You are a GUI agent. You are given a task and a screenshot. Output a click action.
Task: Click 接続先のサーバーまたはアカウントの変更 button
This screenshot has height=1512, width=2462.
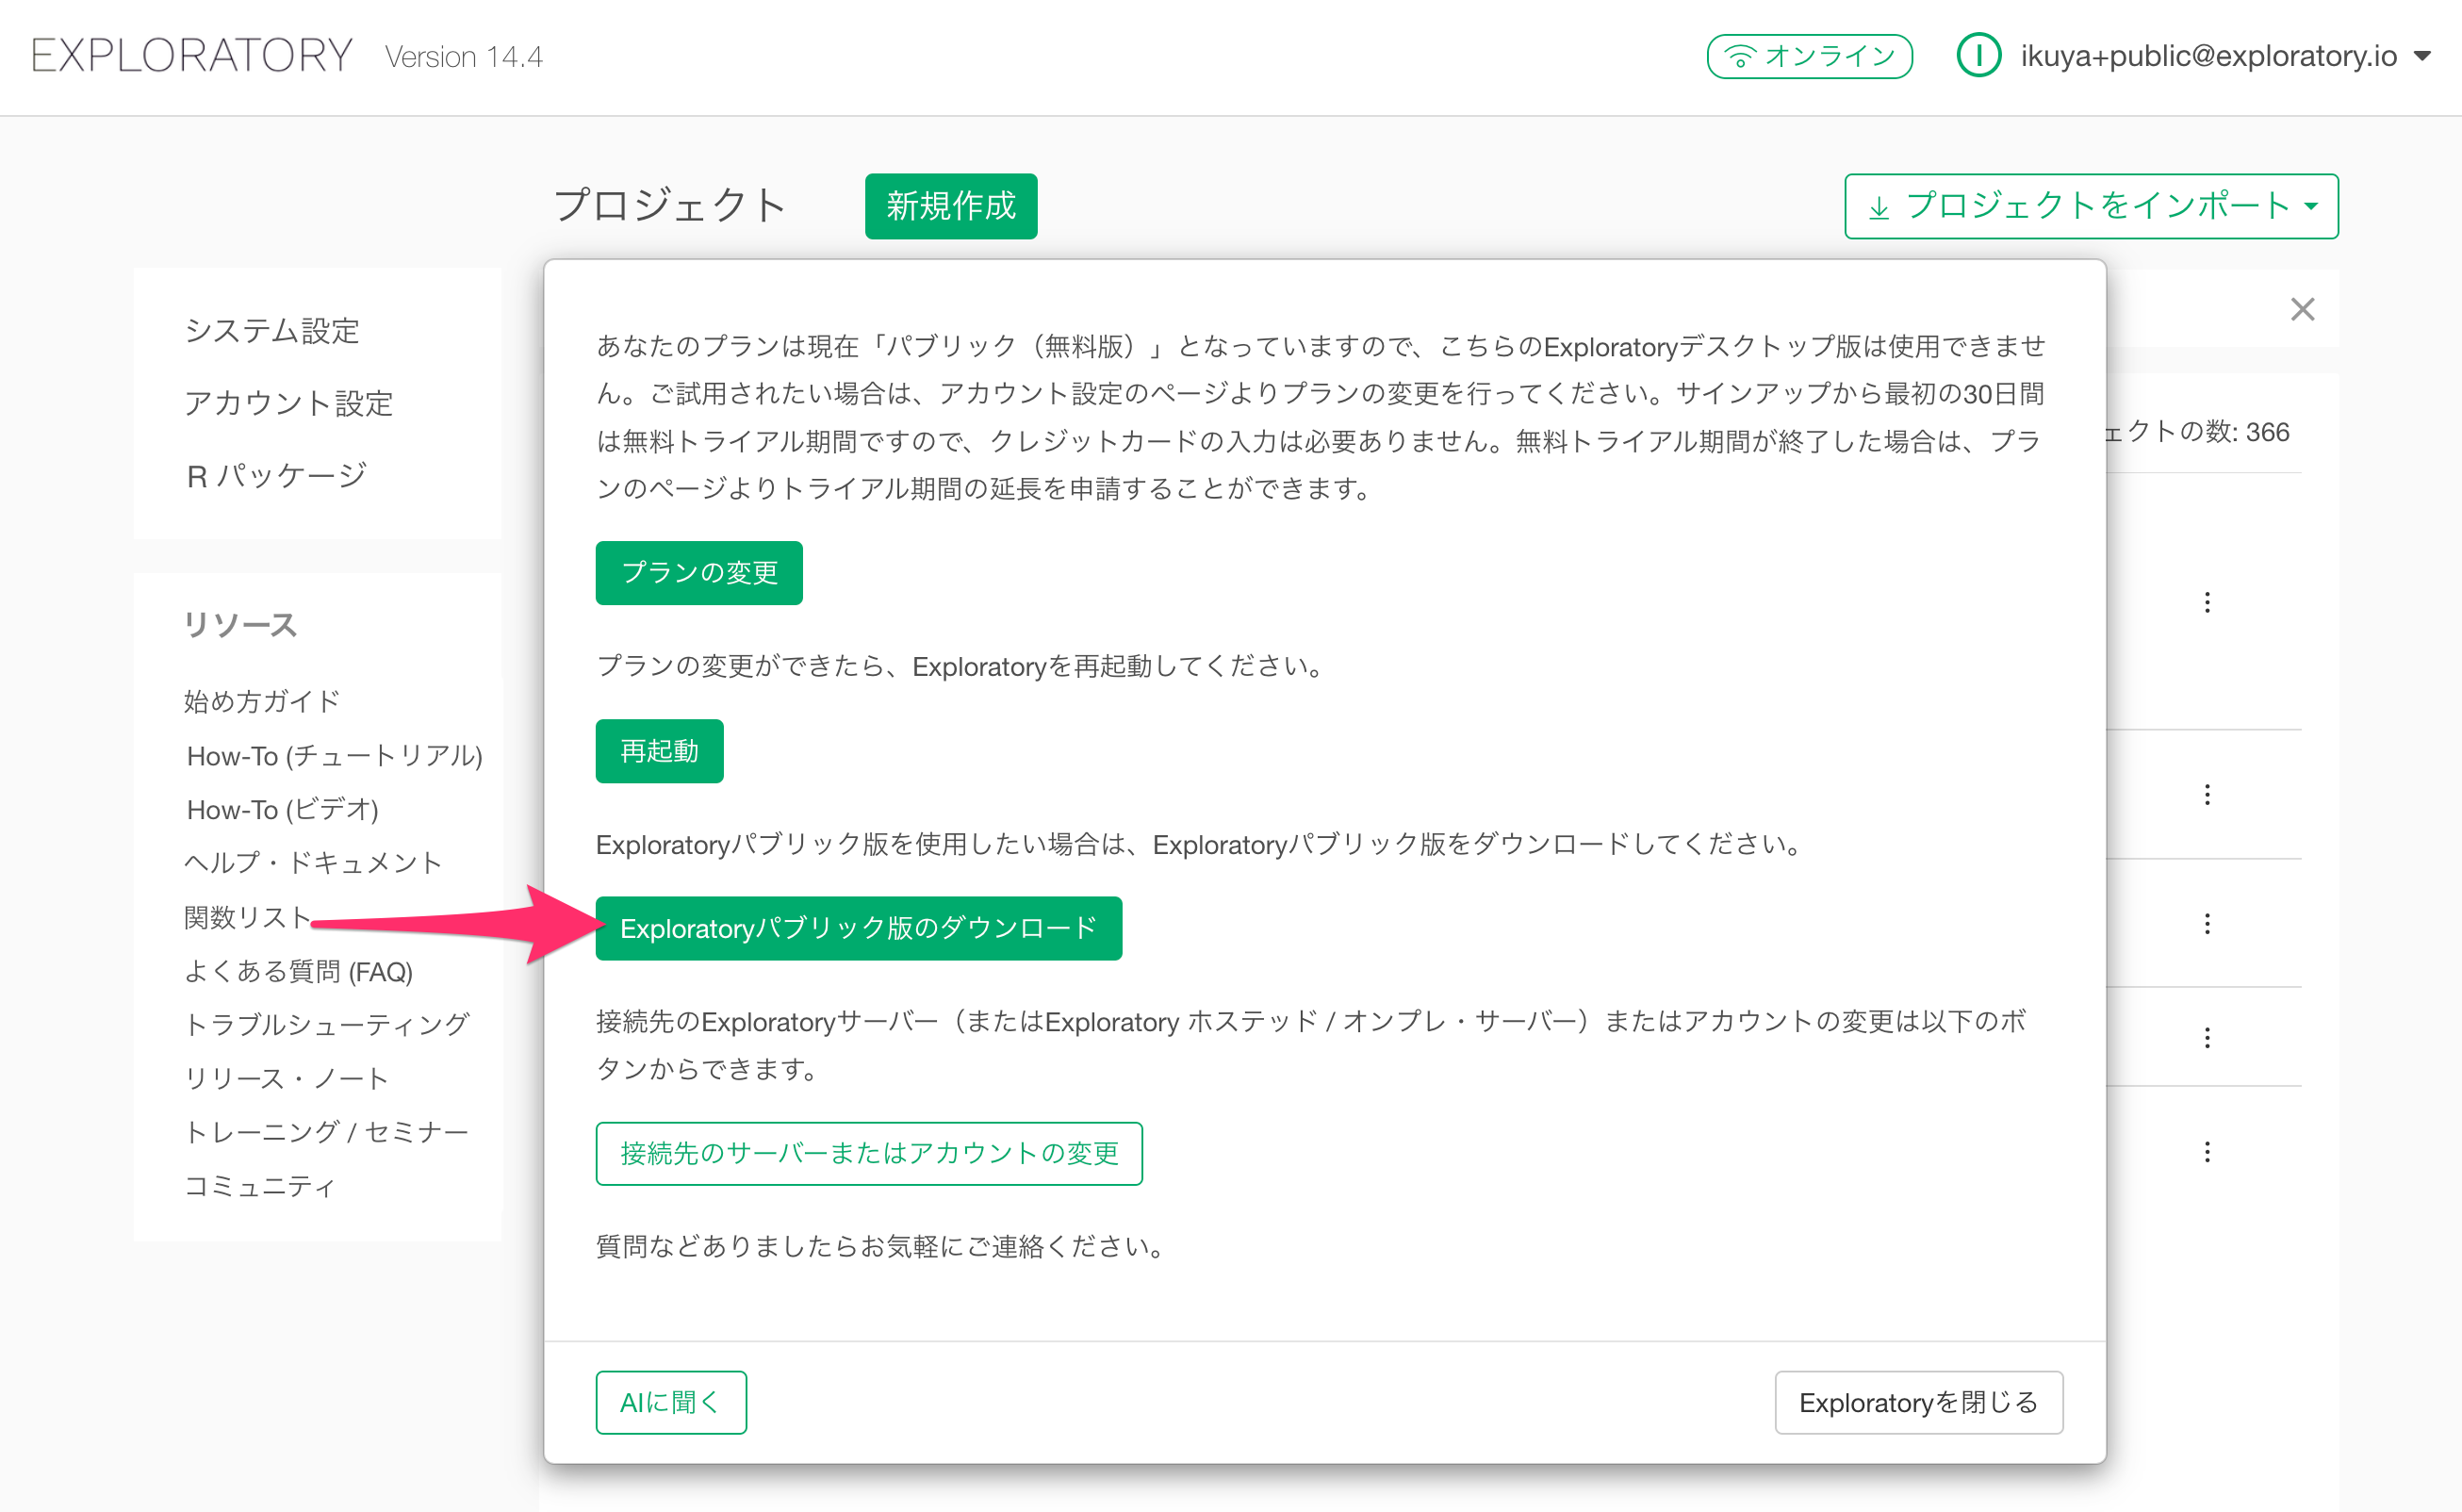coord(868,1153)
